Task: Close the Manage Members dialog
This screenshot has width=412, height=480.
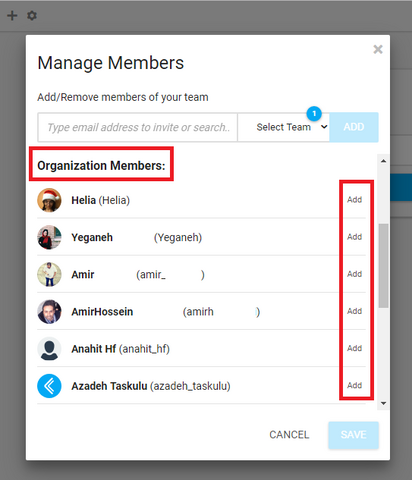Action: (378, 49)
